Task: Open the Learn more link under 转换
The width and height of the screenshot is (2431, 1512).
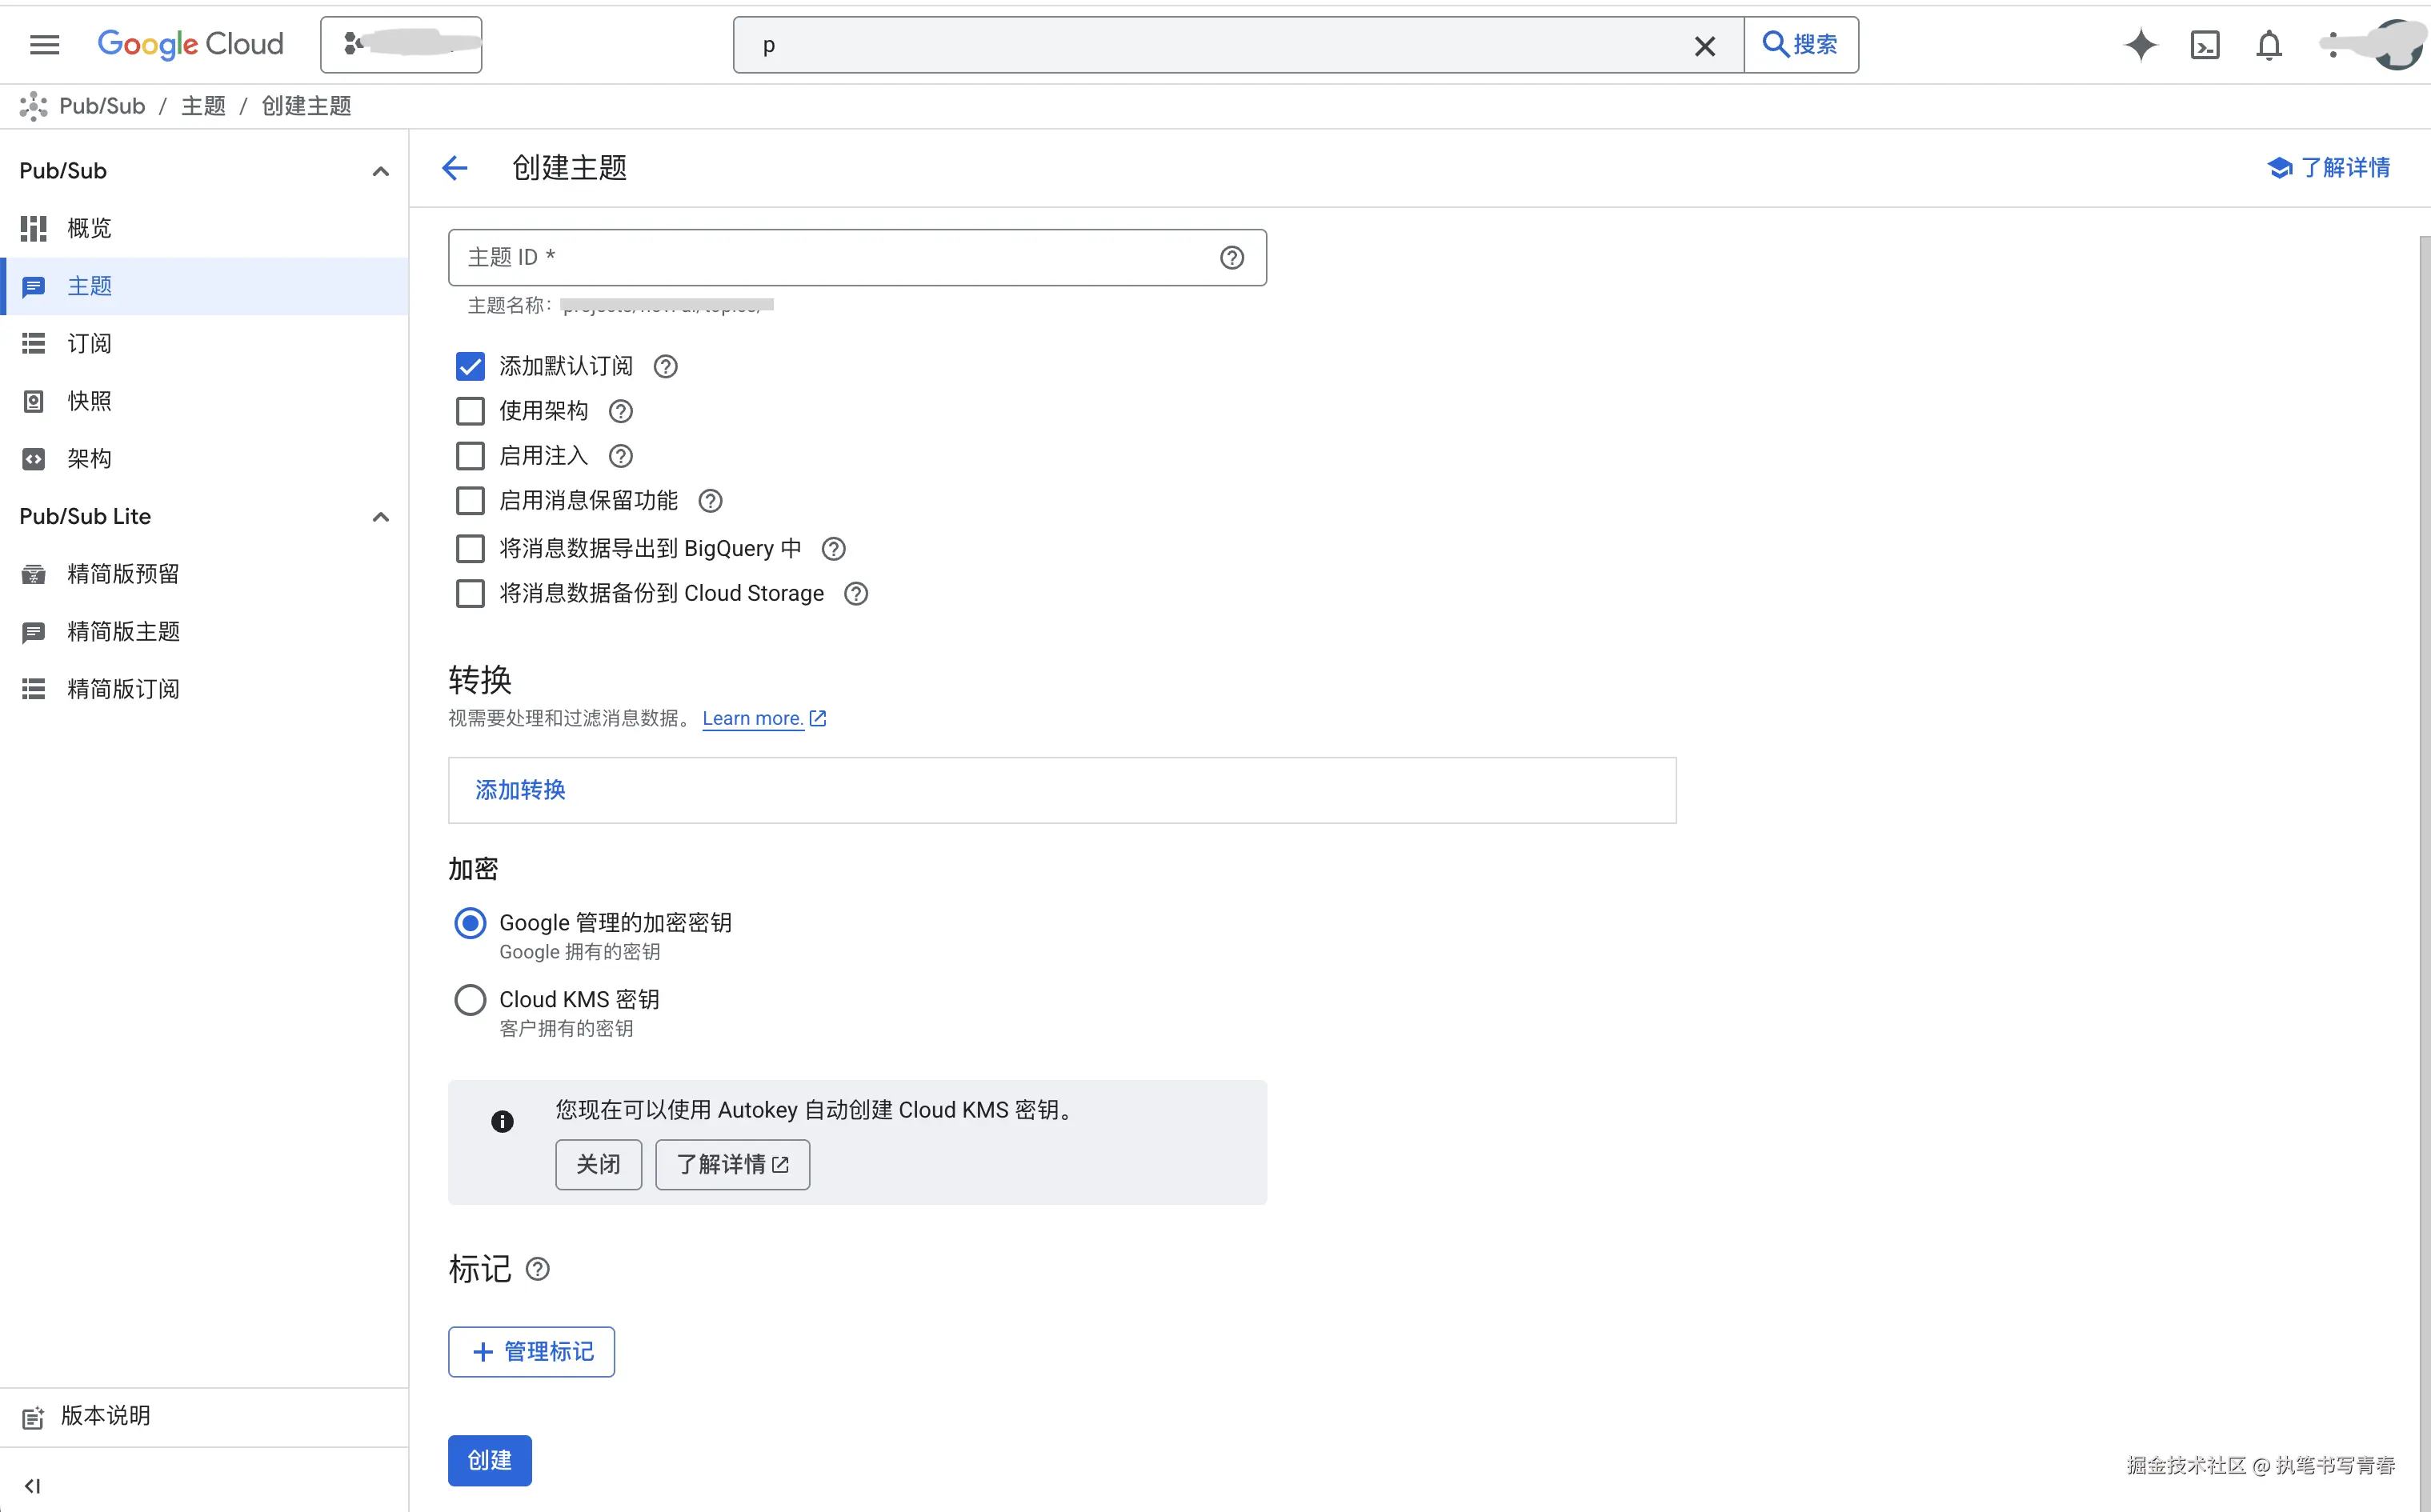Action: click(x=753, y=718)
